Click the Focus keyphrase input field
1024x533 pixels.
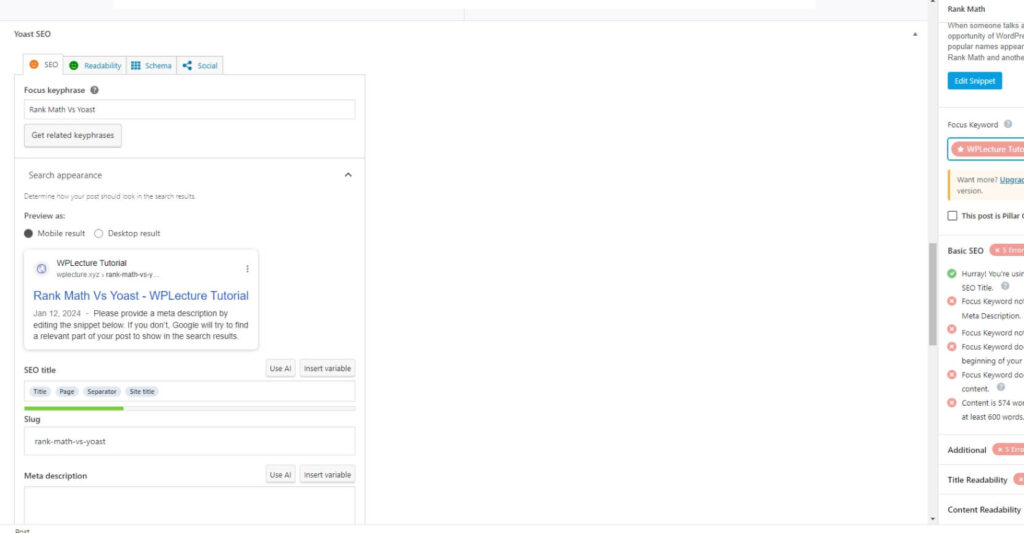coord(189,109)
